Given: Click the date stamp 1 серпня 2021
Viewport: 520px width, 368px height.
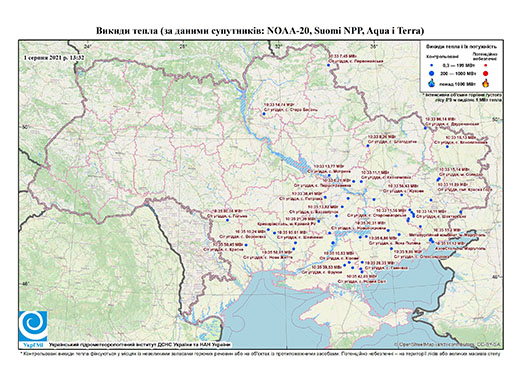Looking at the screenshot, I should coord(54,58).
